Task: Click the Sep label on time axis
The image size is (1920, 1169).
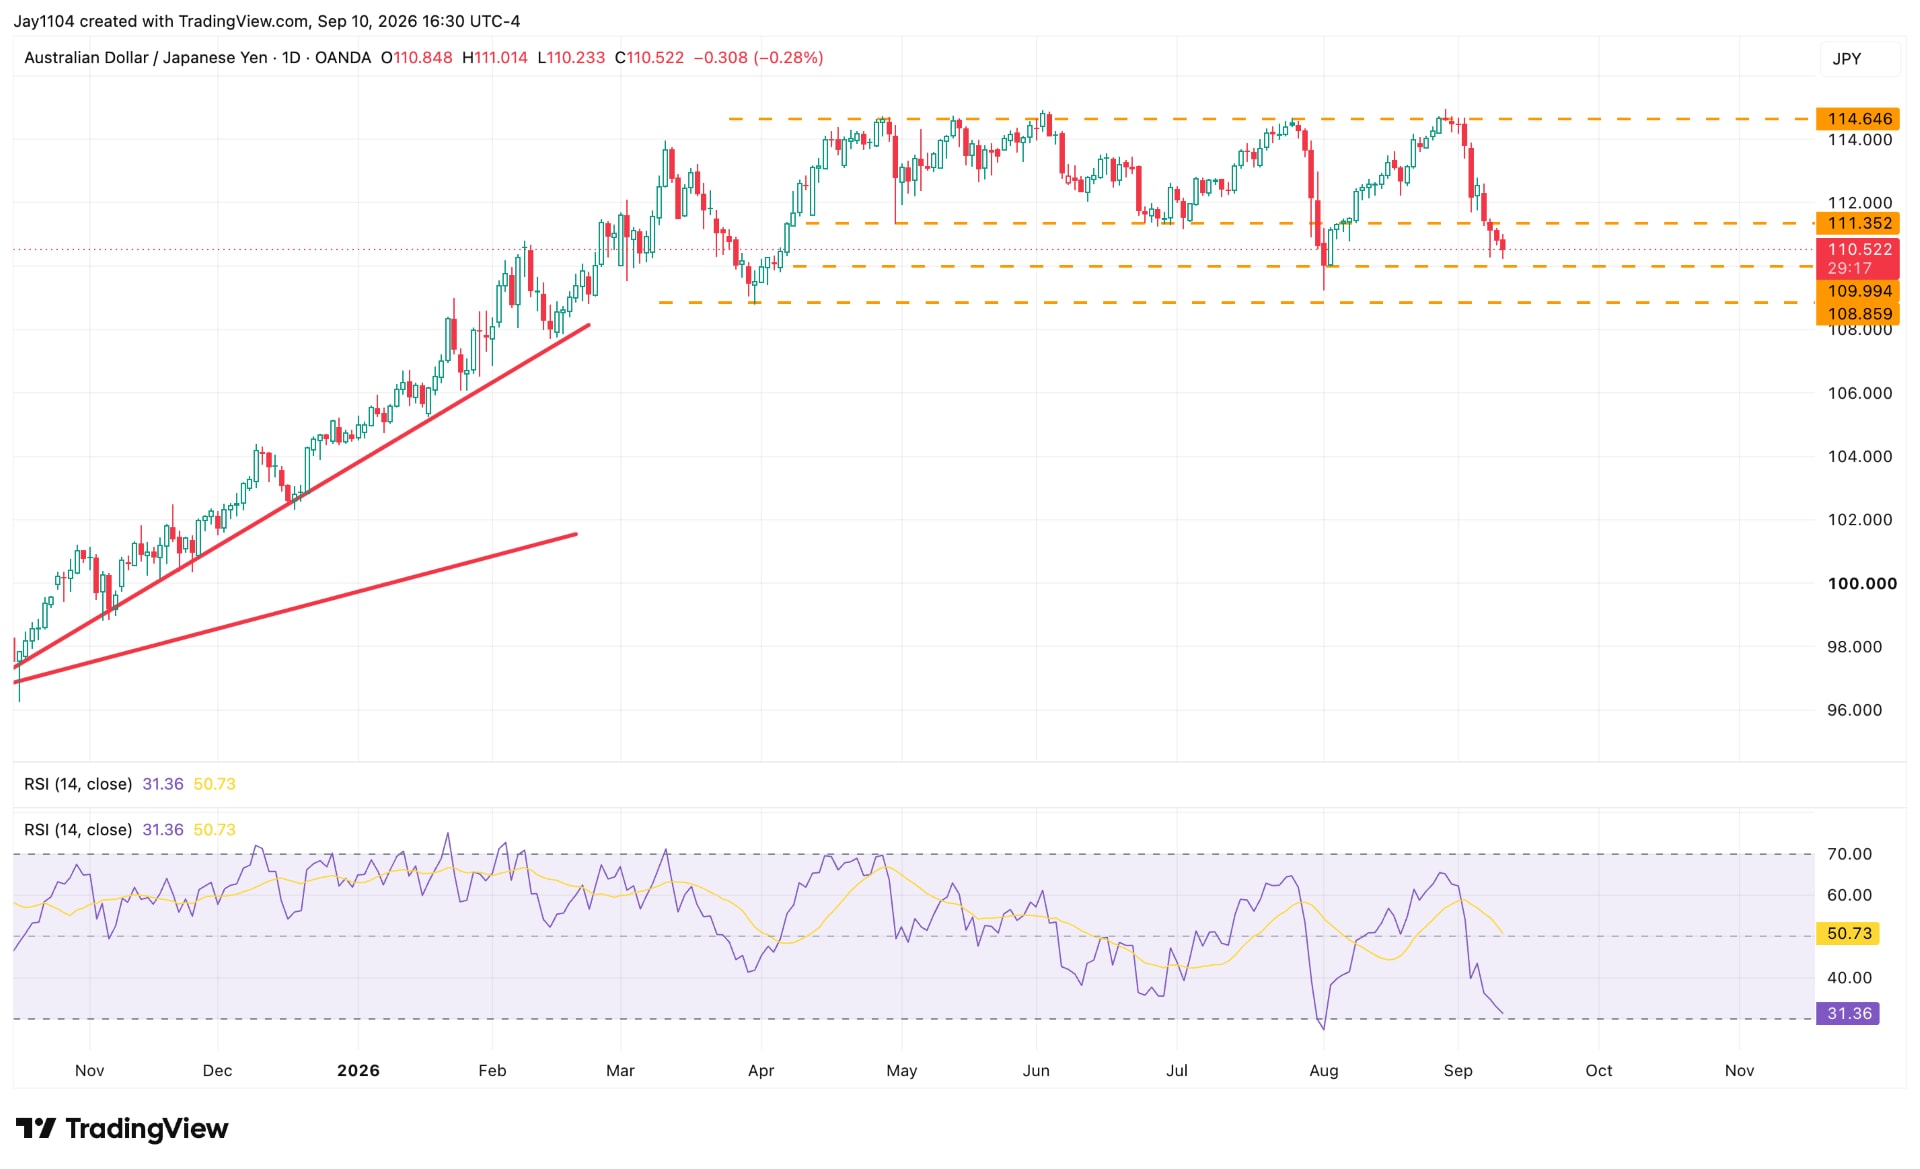Action: 1458,1071
